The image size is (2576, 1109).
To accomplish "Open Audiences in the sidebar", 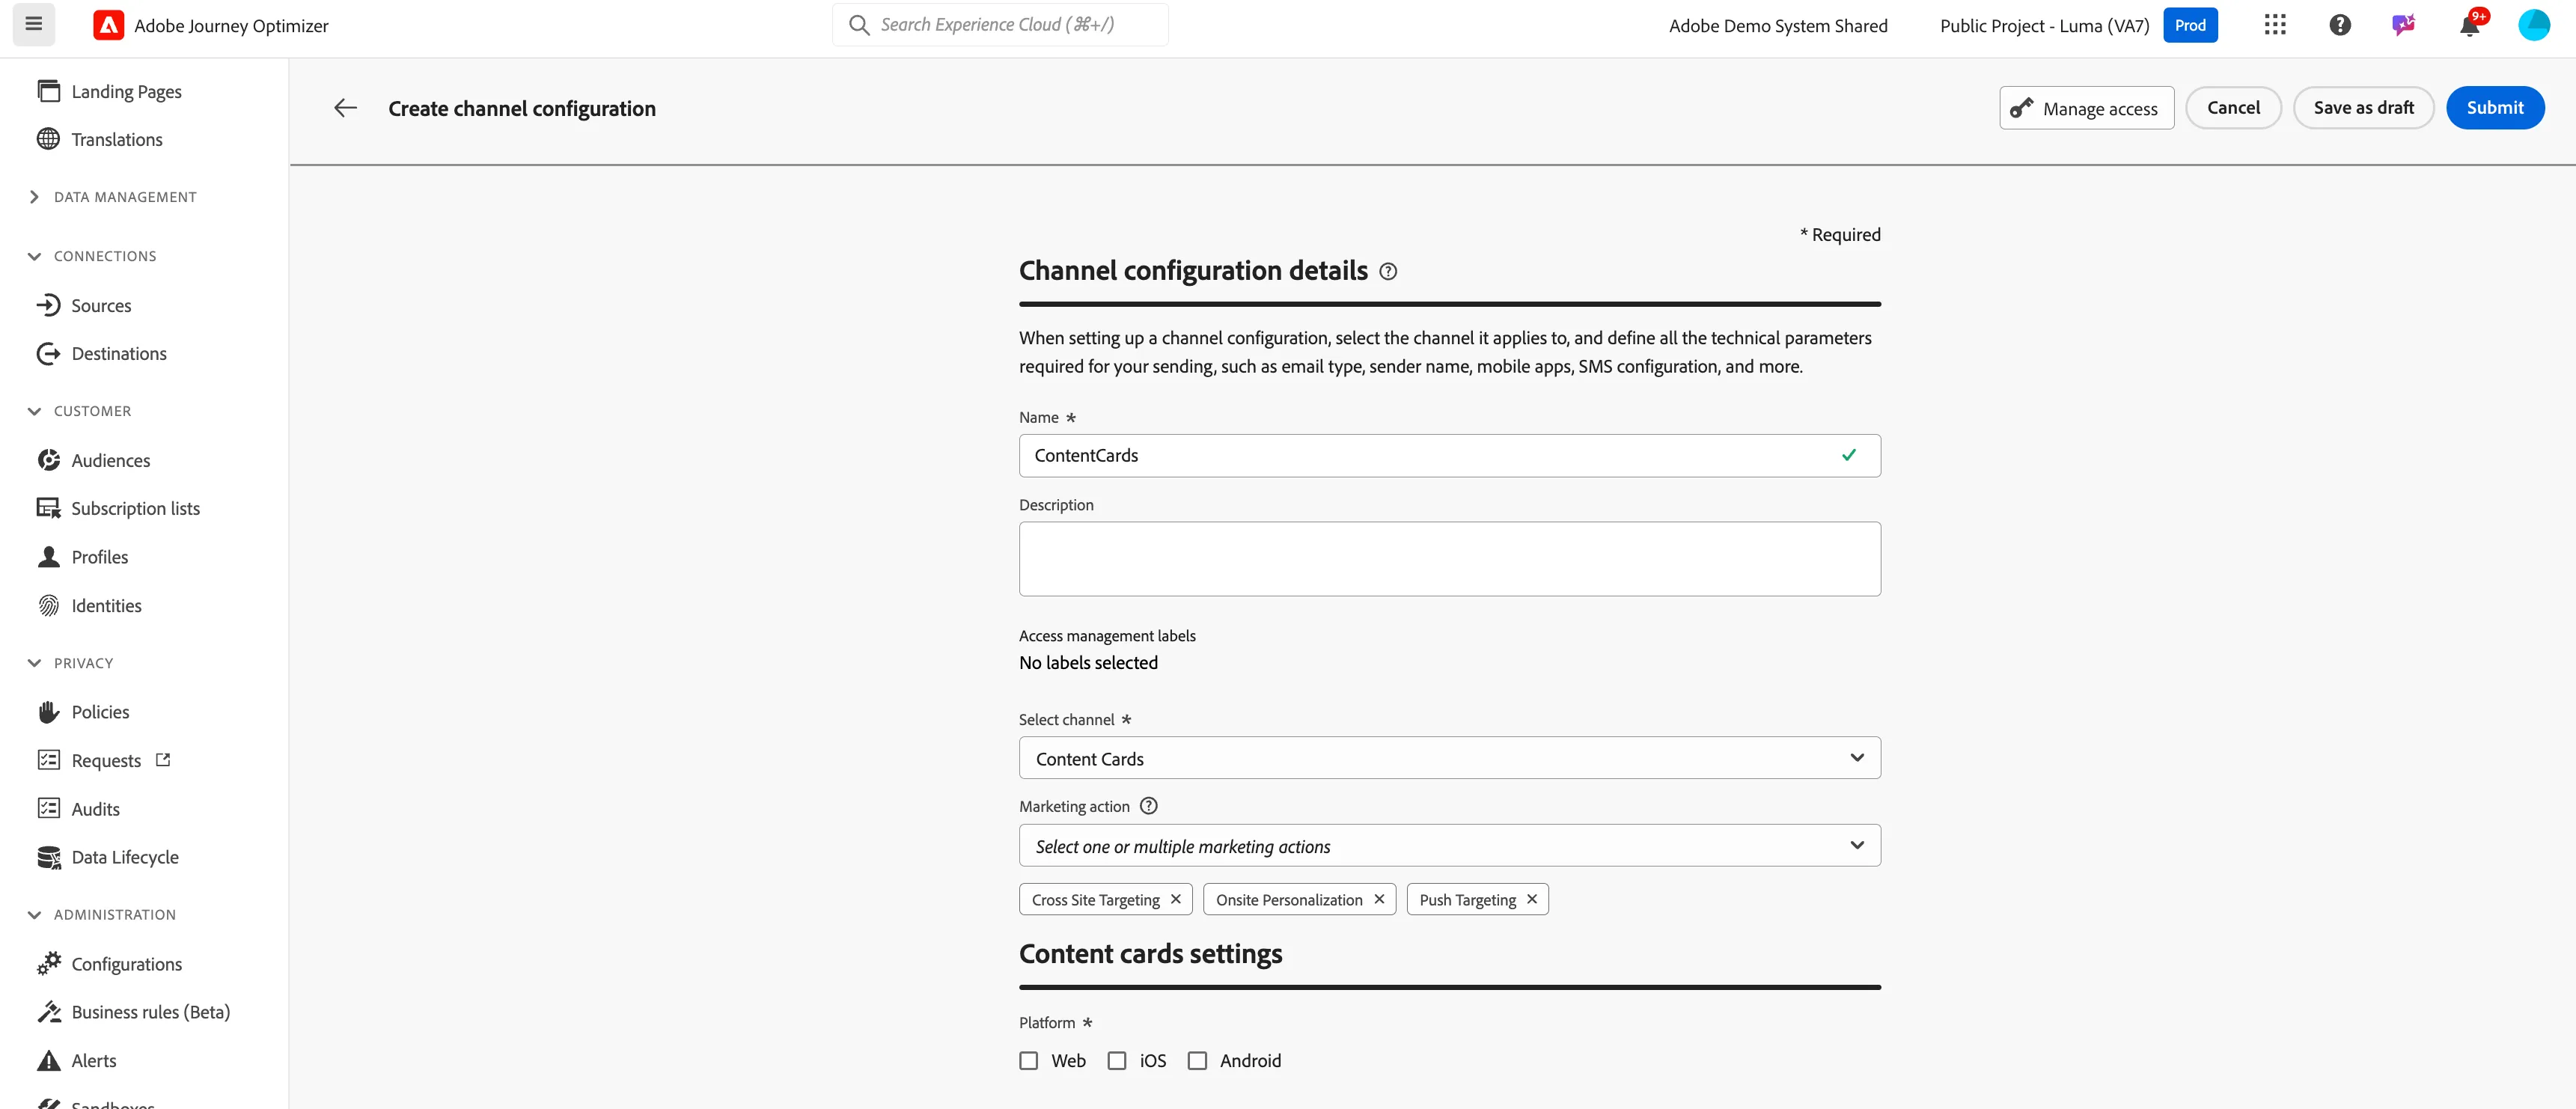I will pos(93,460).
